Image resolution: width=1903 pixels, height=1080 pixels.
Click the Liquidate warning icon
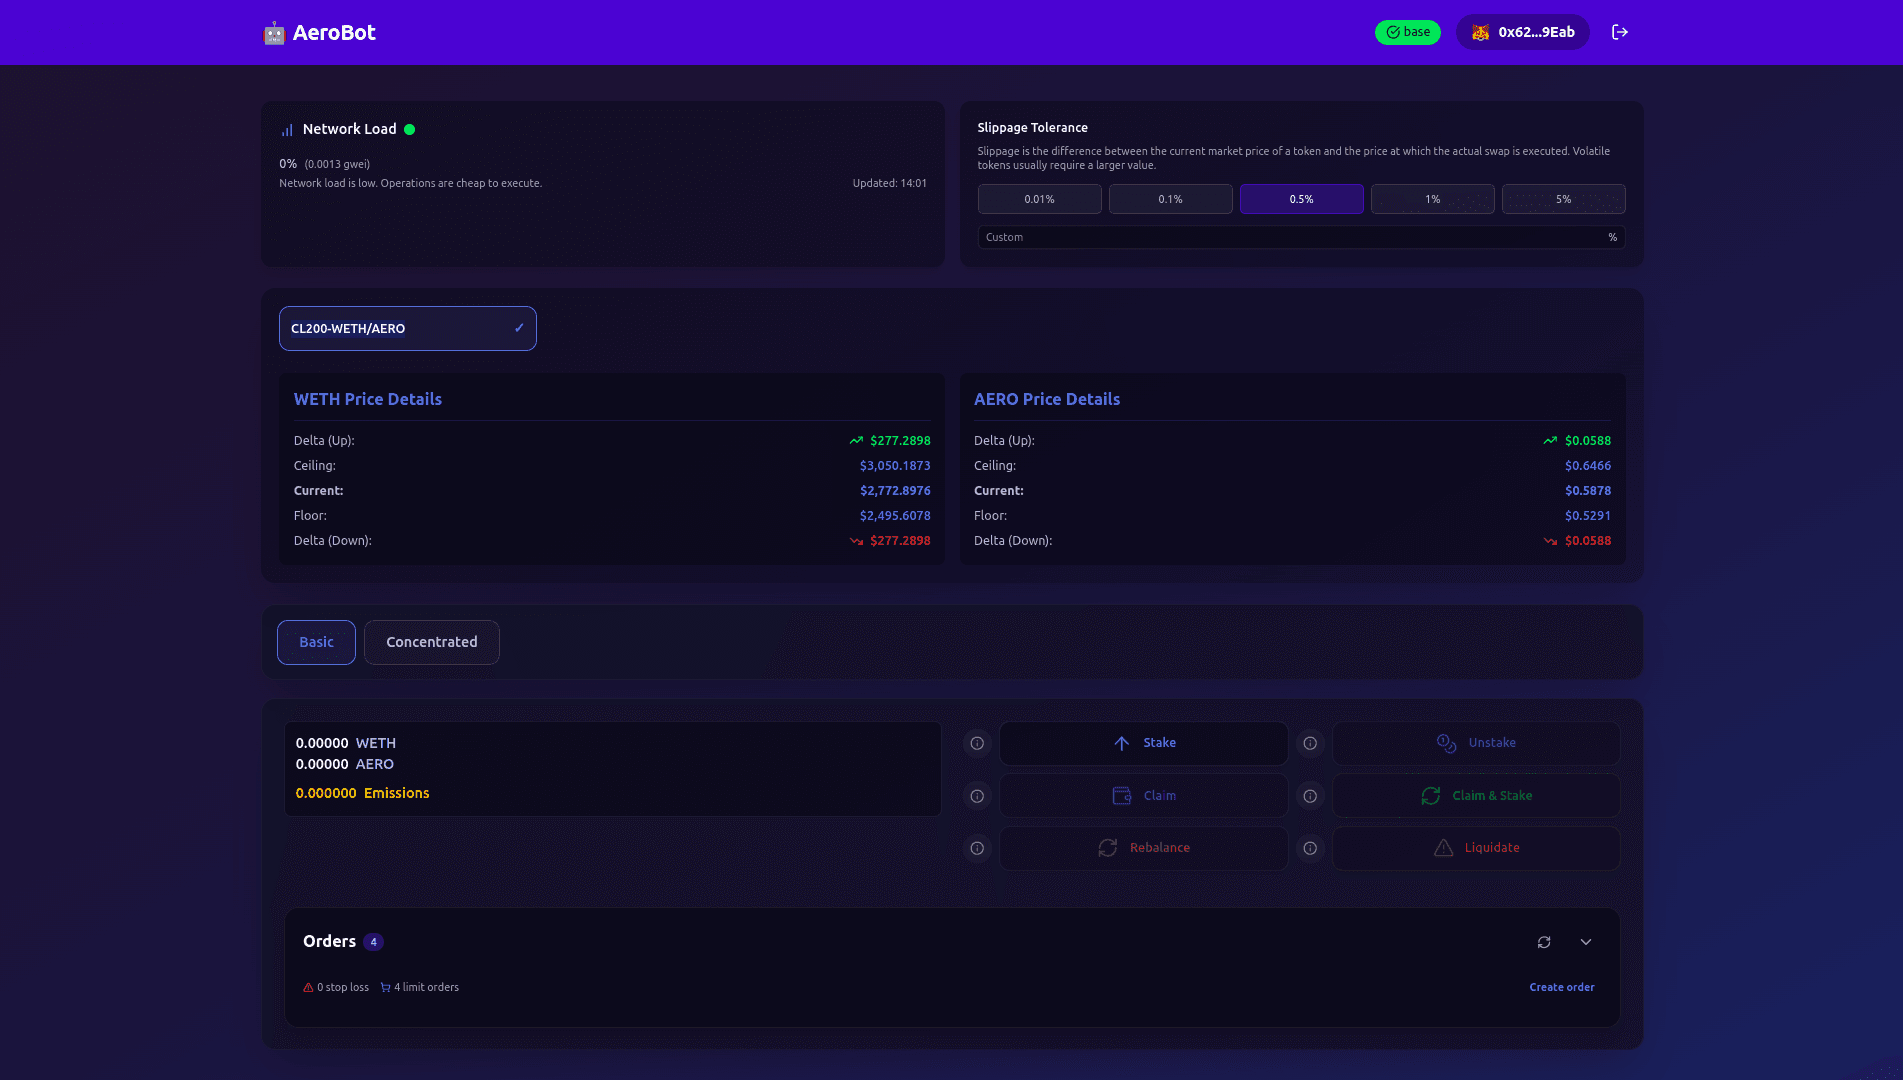click(x=1443, y=847)
